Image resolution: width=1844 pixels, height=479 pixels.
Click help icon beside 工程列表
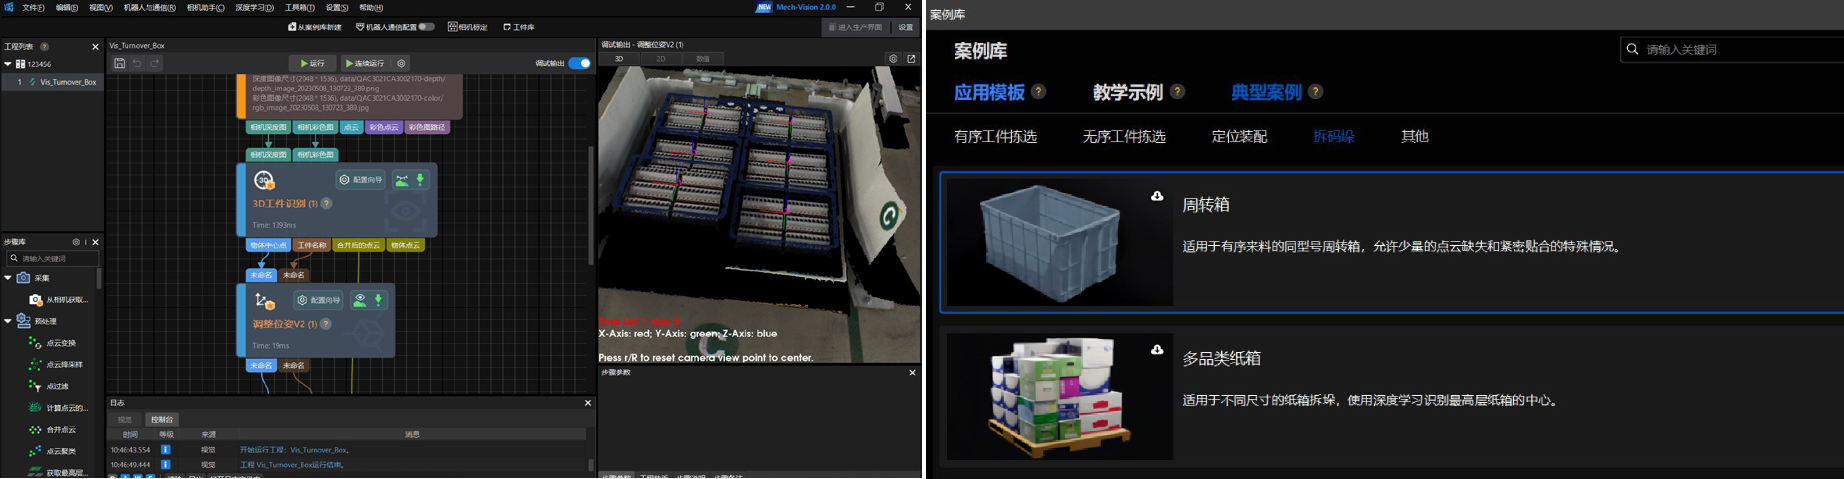[44, 46]
